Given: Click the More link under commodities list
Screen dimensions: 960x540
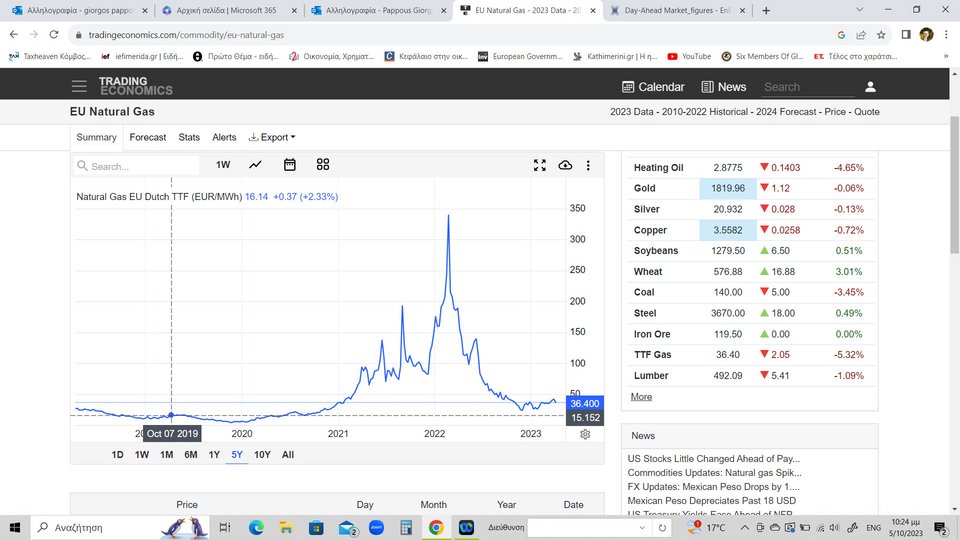Looking at the screenshot, I should (641, 397).
